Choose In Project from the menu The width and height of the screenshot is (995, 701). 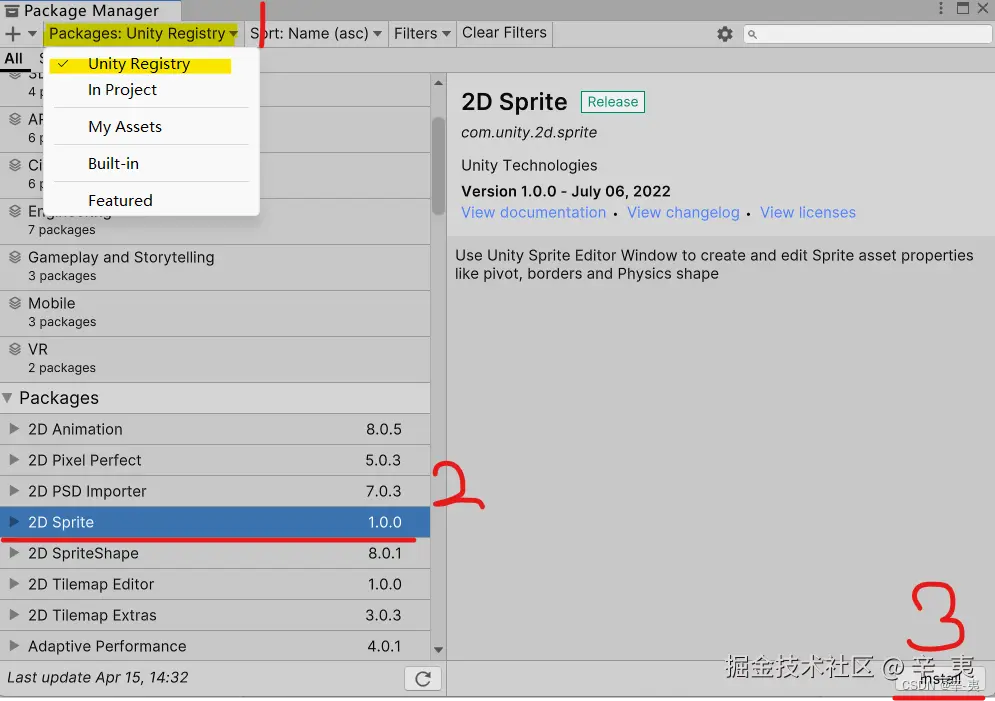tap(151, 90)
